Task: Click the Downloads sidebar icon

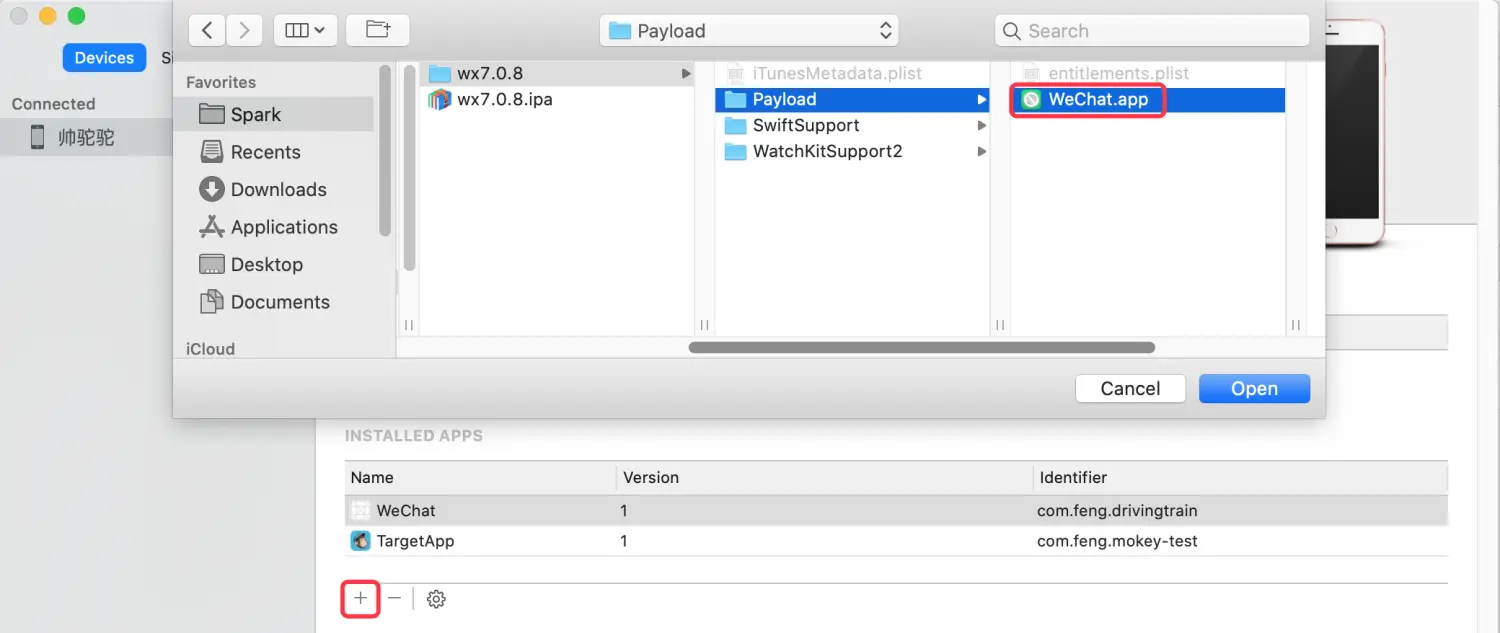Action: pyautogui.click(x=211, y=189)
